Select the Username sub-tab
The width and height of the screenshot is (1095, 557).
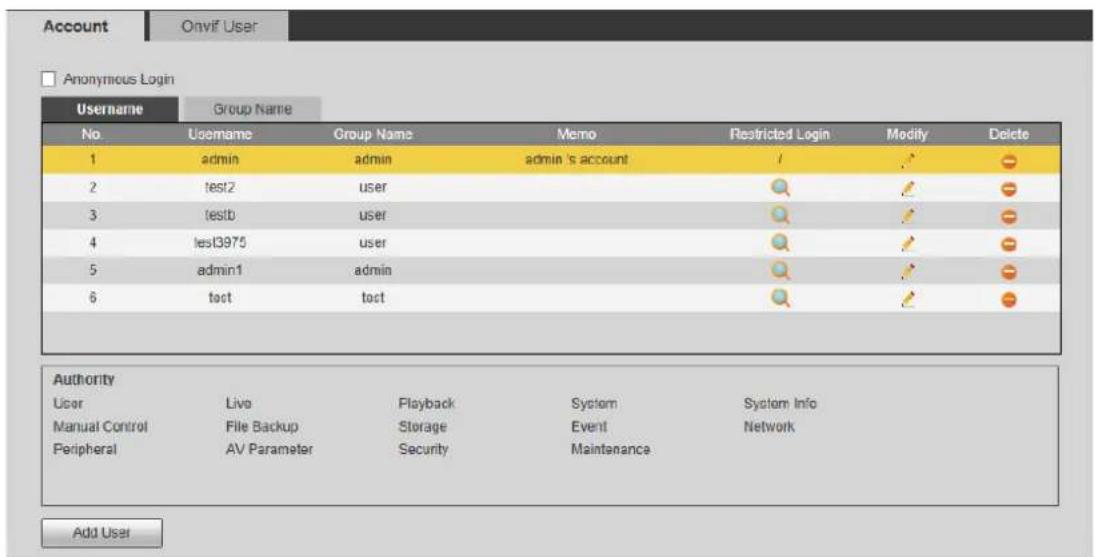(x=110, y=109)
